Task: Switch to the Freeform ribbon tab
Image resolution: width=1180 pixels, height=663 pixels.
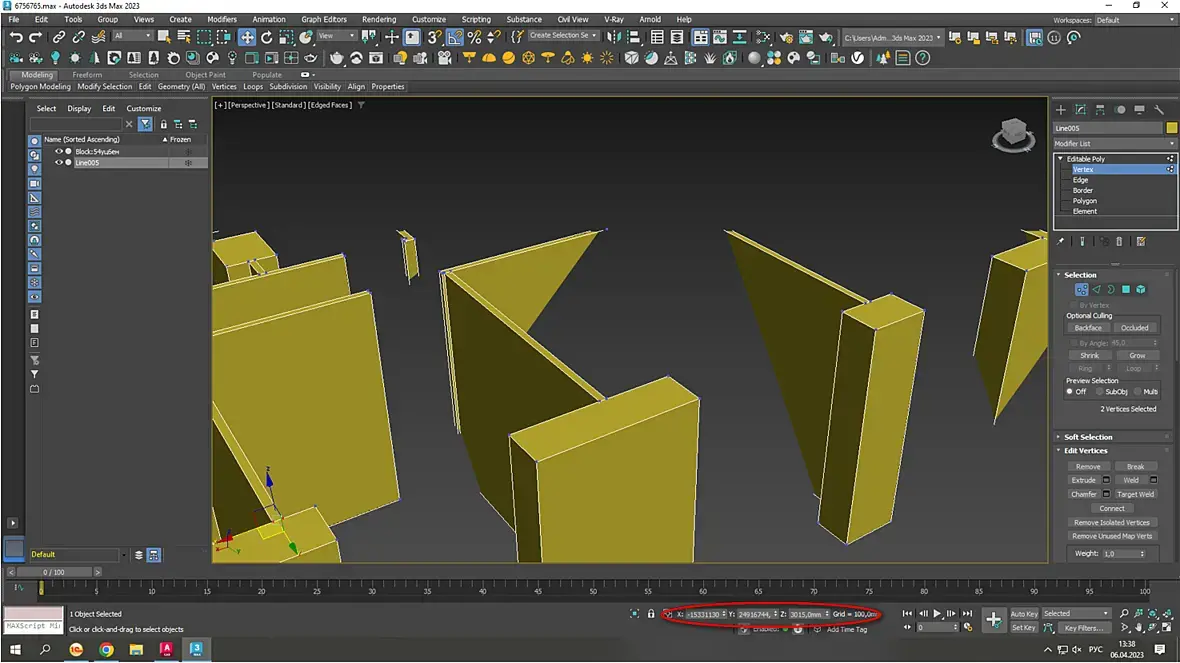Action: (x=87, y=75)
